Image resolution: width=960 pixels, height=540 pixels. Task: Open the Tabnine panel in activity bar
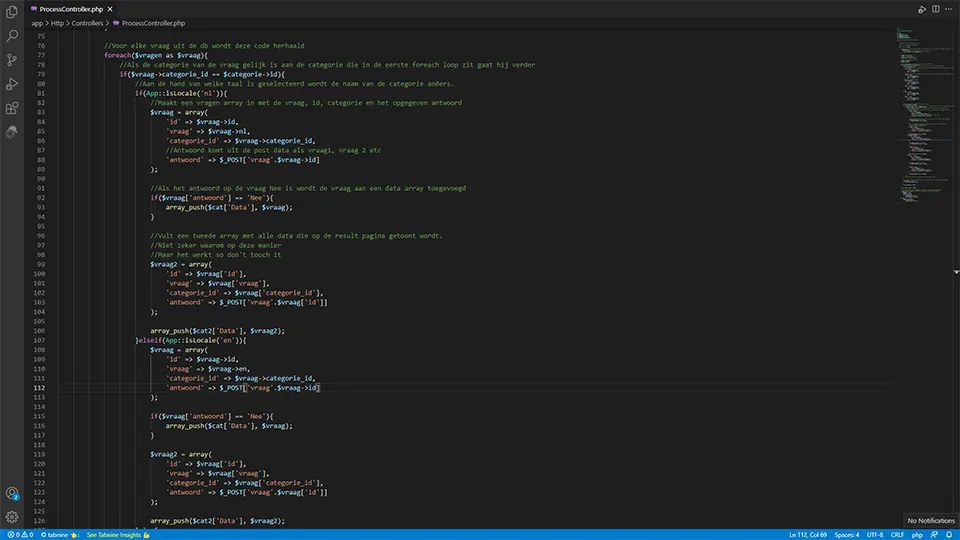(x=12, y=132)
